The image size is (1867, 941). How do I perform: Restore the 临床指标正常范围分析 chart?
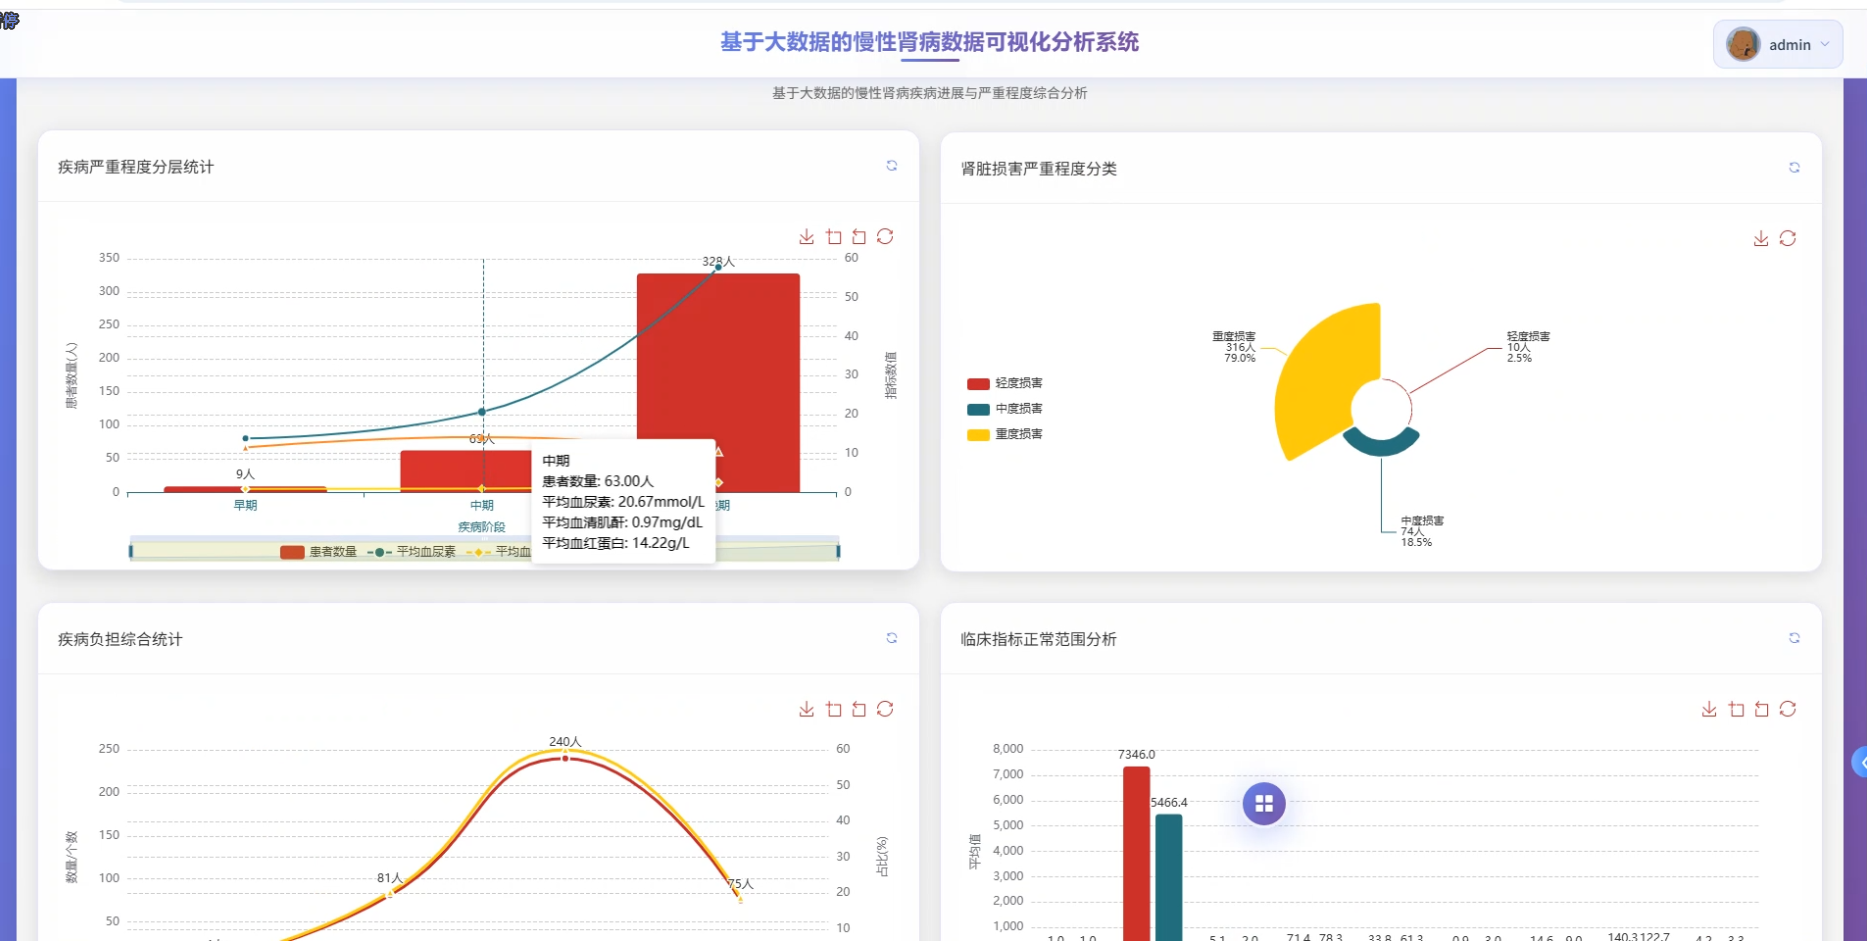tap(1788, 709)
